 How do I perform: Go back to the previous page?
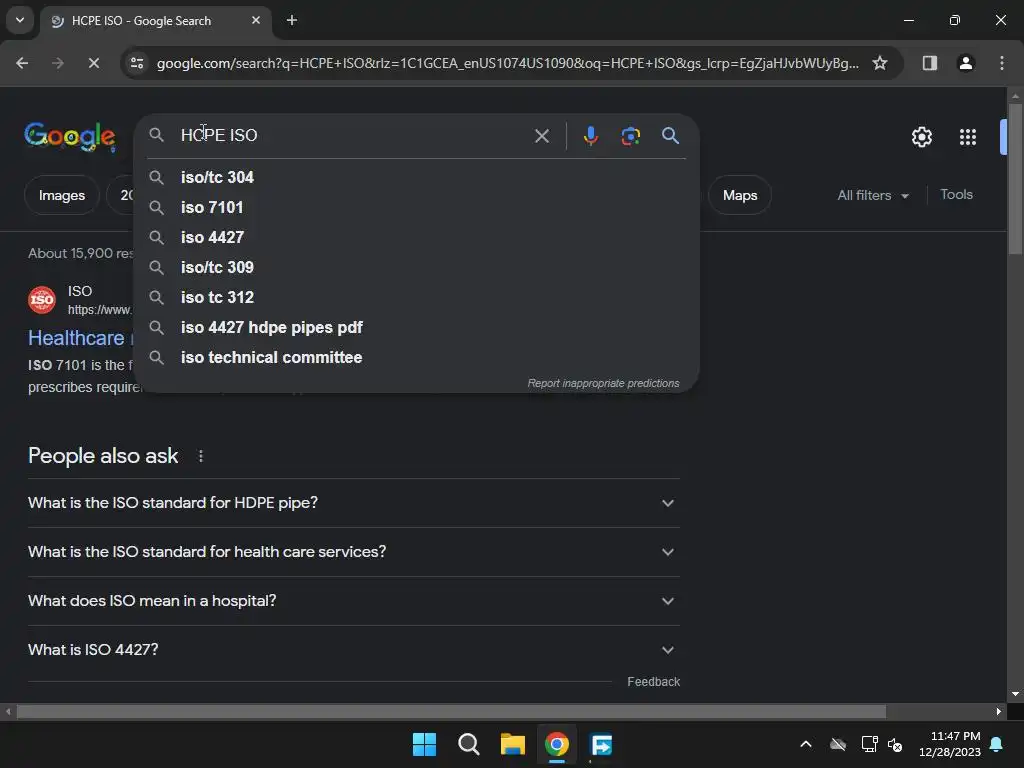click(22, 63)
